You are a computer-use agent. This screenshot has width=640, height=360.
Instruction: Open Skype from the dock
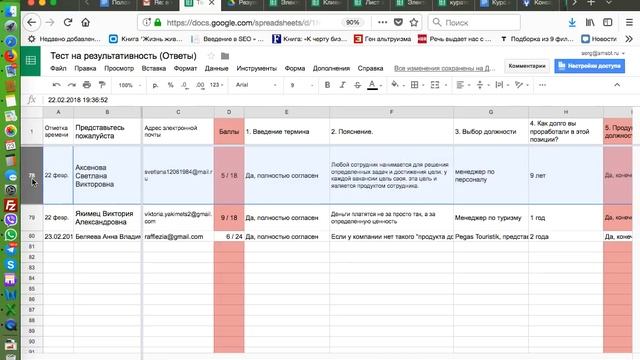point(11,264)
